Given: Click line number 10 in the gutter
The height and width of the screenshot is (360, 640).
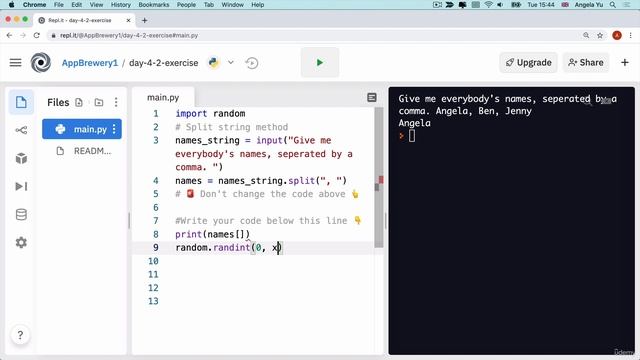Looking at the screenshot, I should [153, 261].
